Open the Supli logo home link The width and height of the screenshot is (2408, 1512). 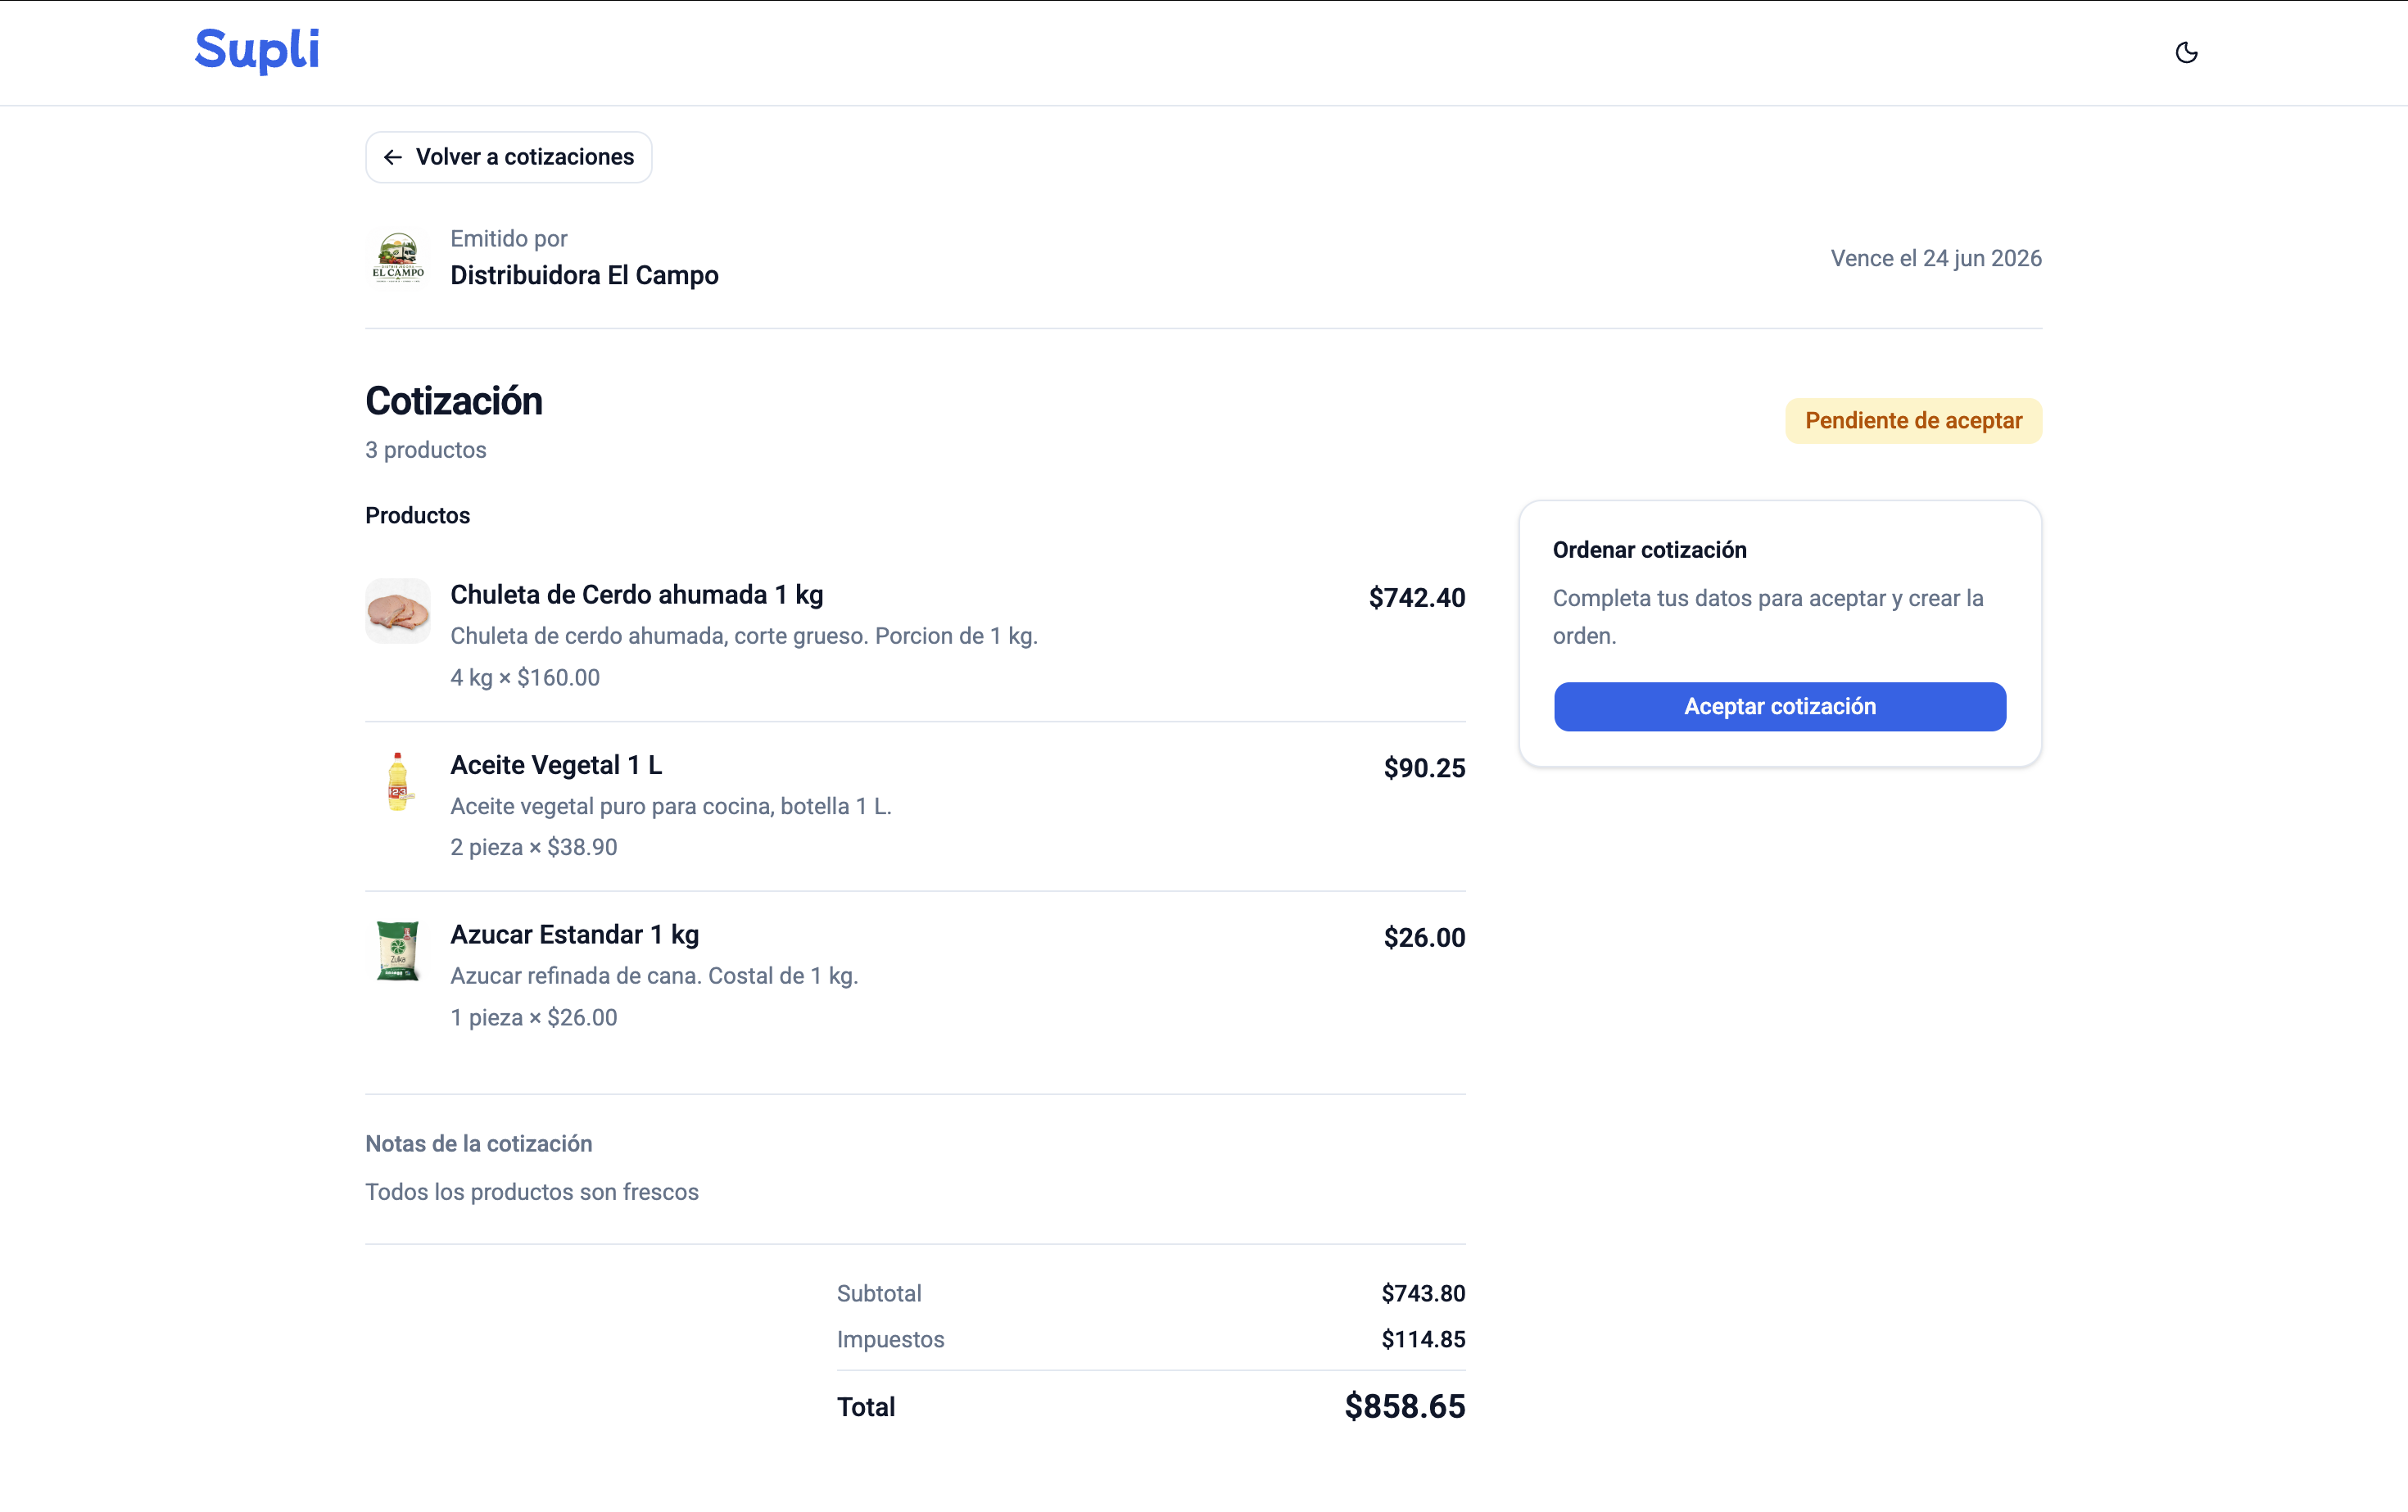257,49
